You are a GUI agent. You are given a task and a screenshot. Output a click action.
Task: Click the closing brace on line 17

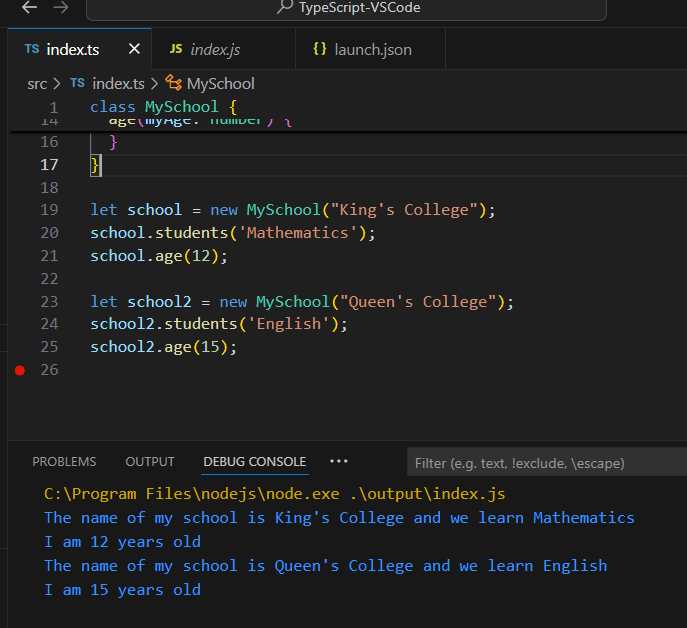[95, 165]
